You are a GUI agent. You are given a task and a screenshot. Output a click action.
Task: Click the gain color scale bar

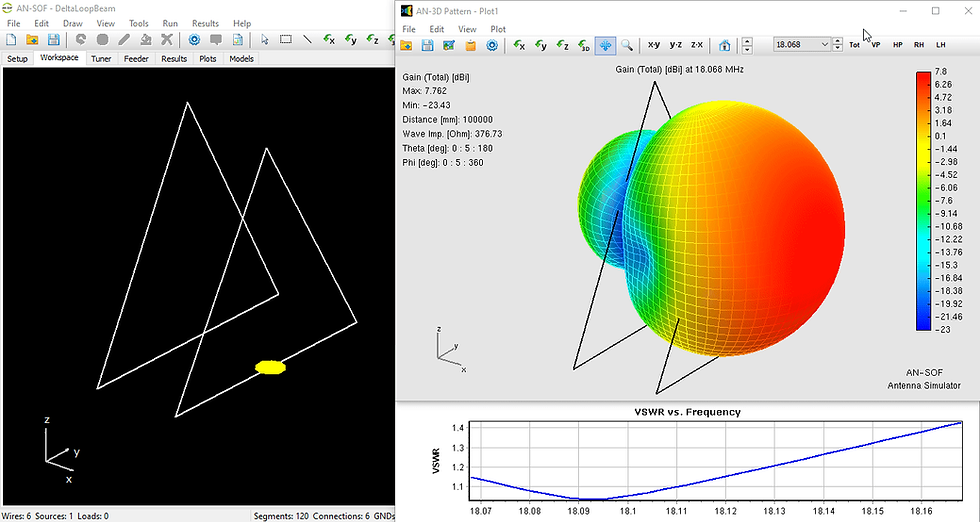pyautogui.click(x=923, y=201)
